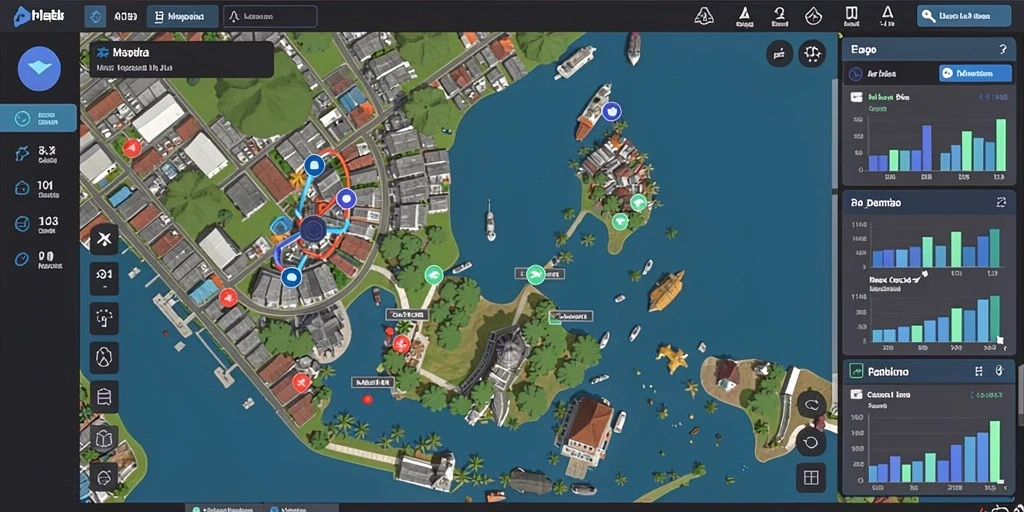Open the stacked layers tool in the left toolbar
Image resolution: width=1024 pixels, height=512 pixels.
(104, 396)
